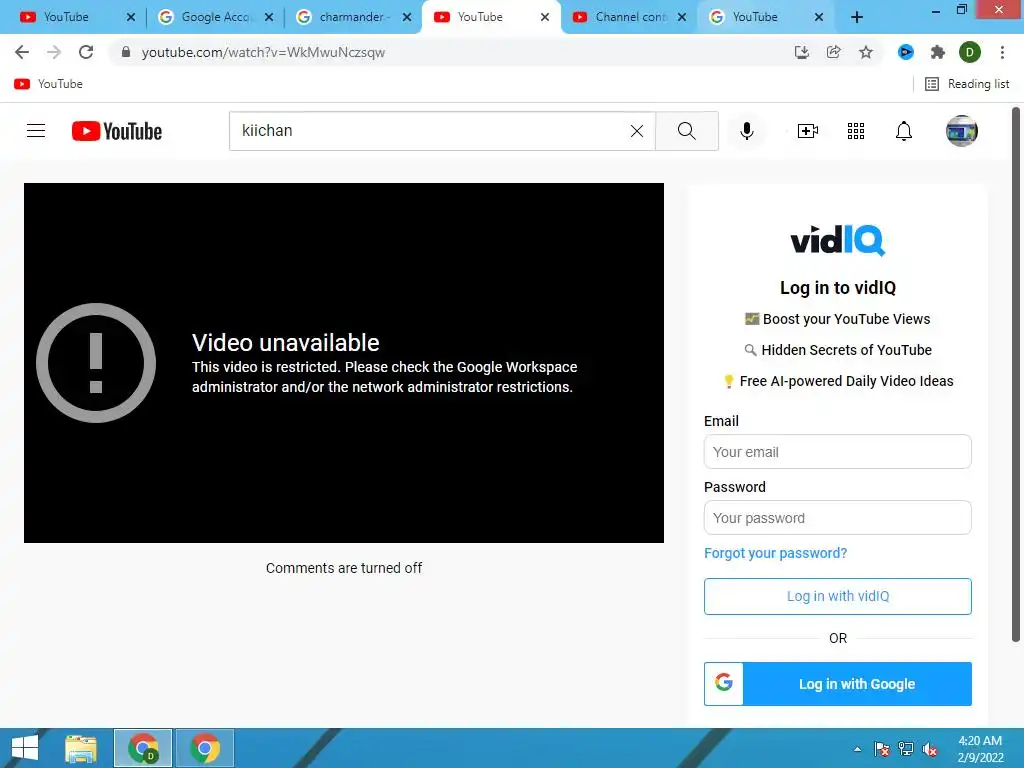1024x768 pixels.
Task: Open the muted volume tray icon
Action: [x=930, y=749]
